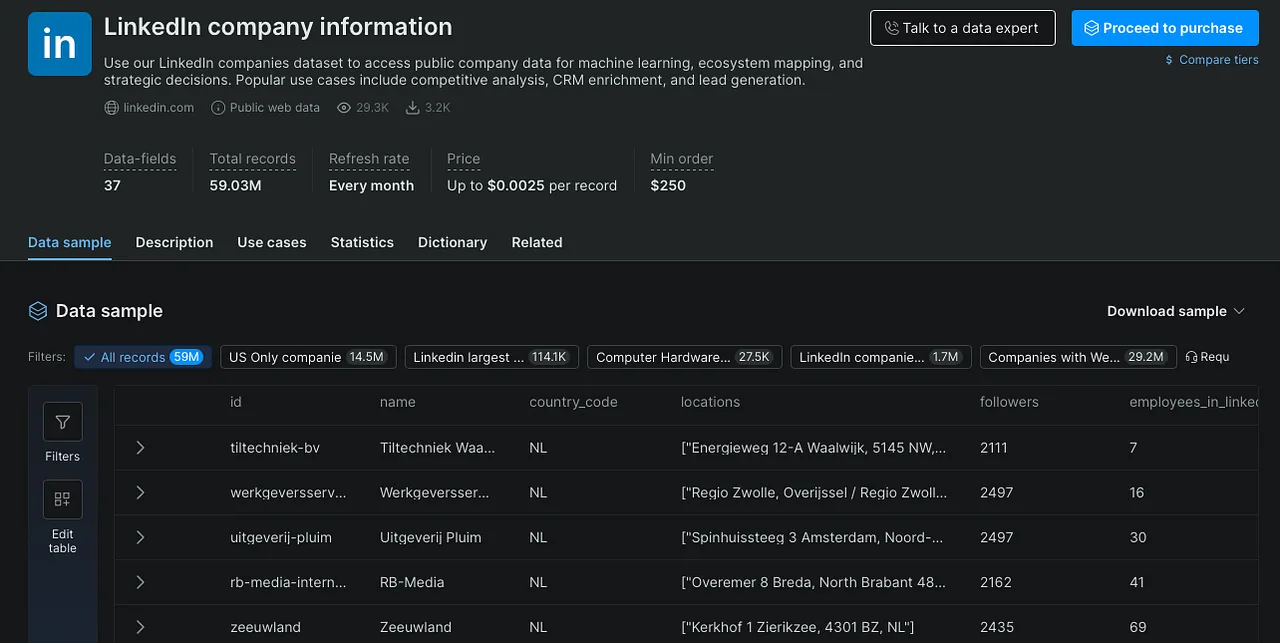Click the followers column header
Screen dimensions: 1280x643
[x=1009, y=402]
